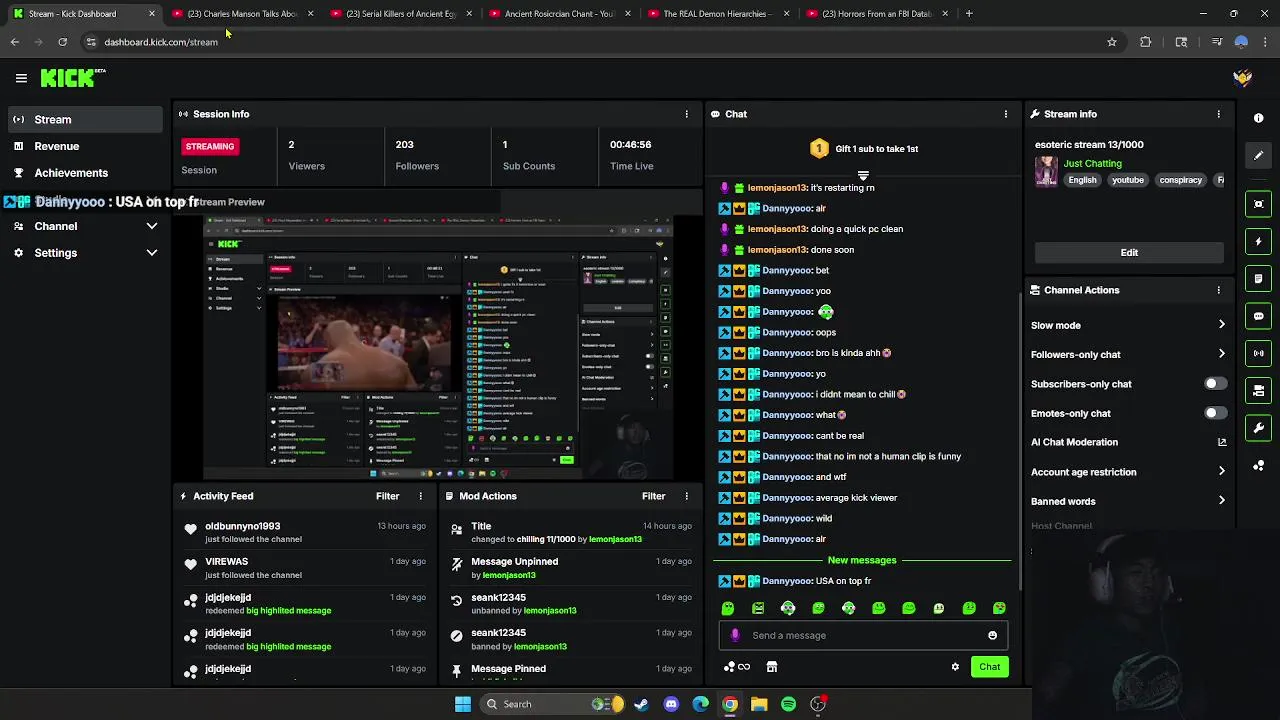Open Account age restriction arrow

click(x=1221, y=472)
